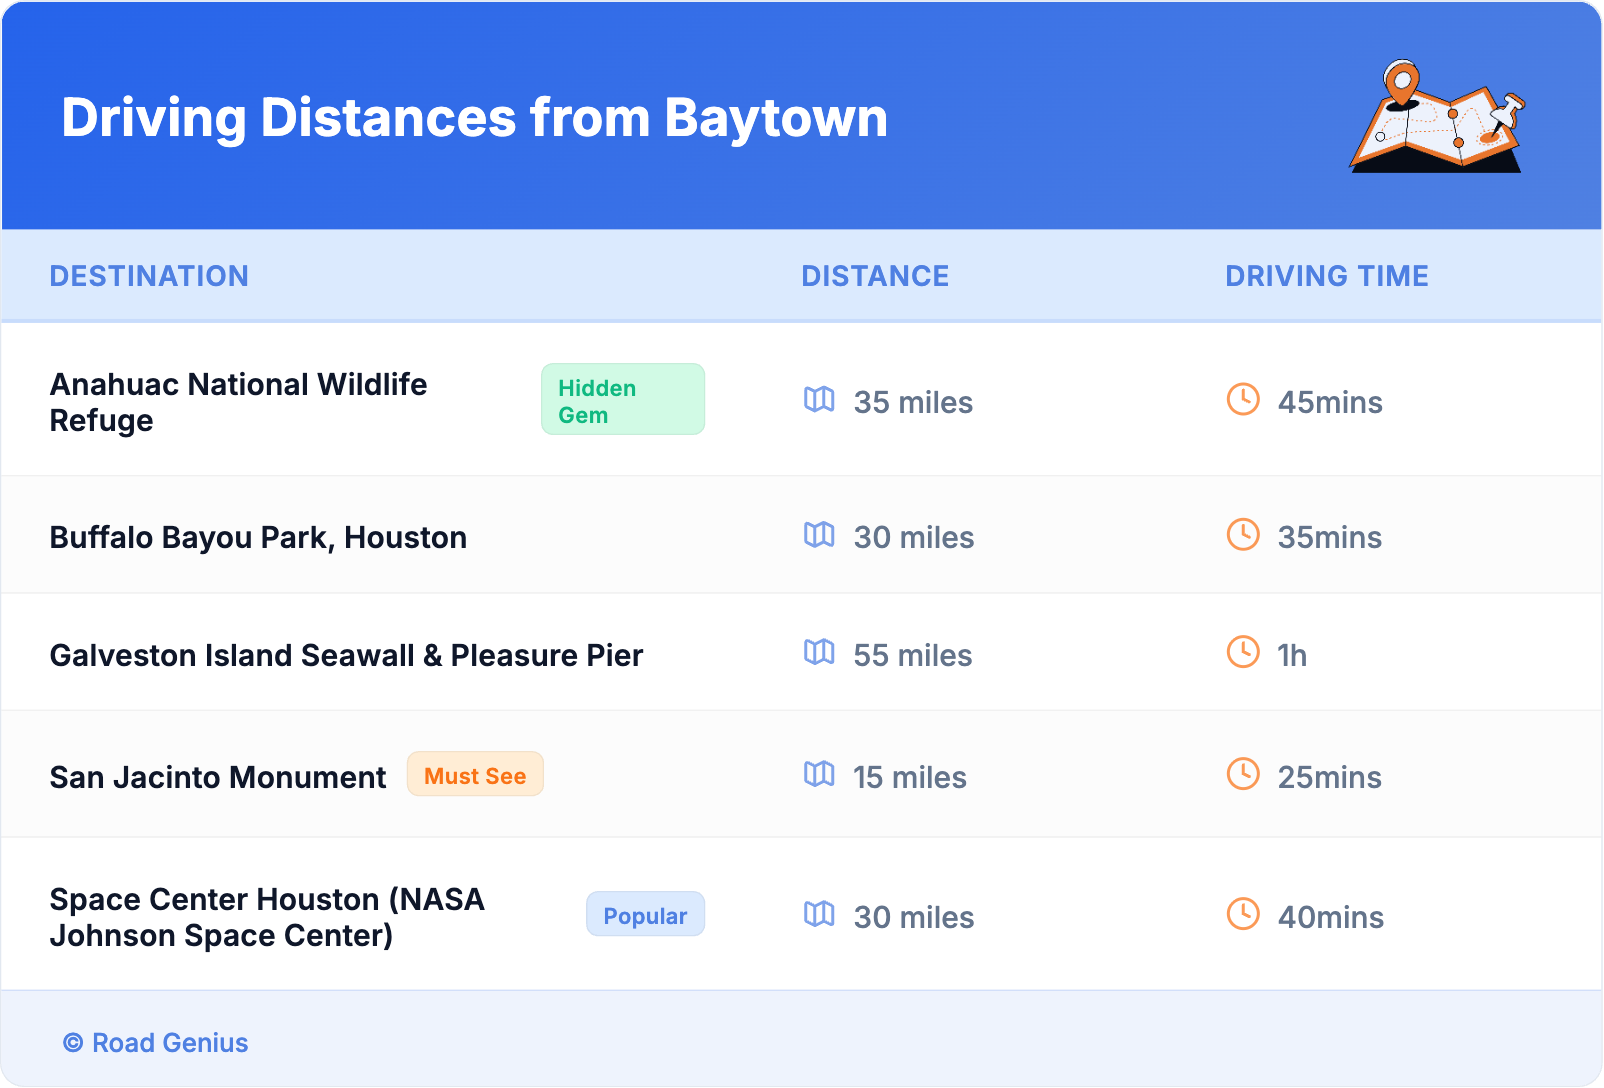Click the map icon beside 35 miles
The height and width of the screenshot is (1088, 1604).
819,400
